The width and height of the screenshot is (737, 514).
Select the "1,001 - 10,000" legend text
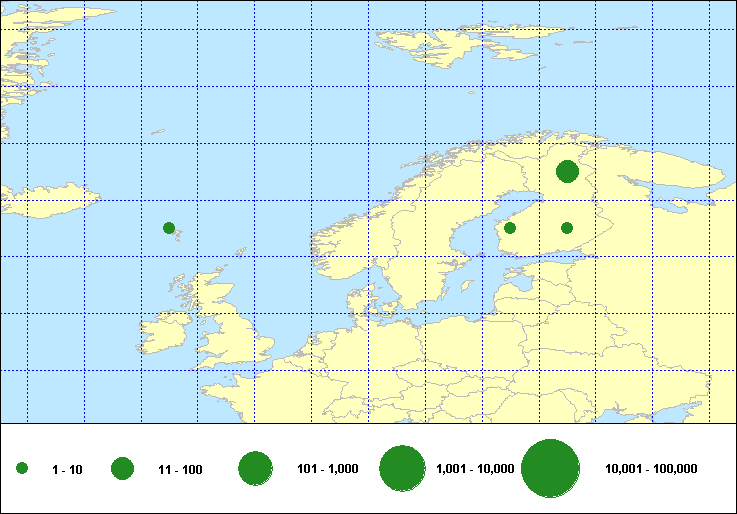pyautogui.click(x=475, y=469)
